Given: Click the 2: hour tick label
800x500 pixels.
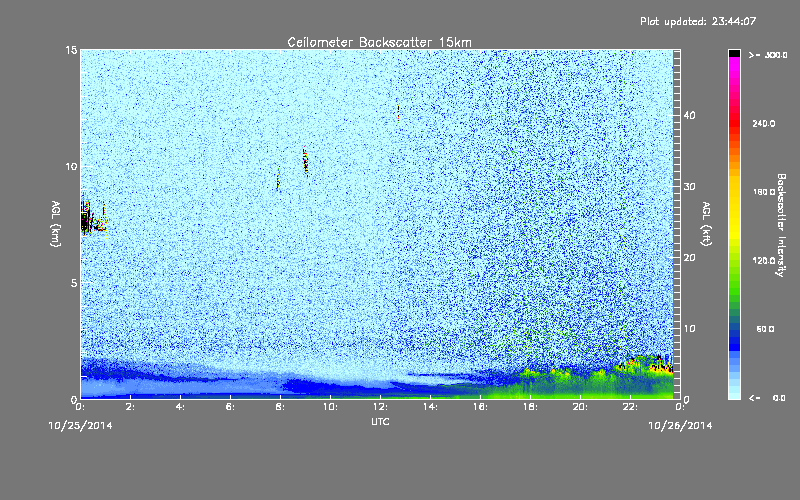Looking at the screenshot, I should pos(131,407).
